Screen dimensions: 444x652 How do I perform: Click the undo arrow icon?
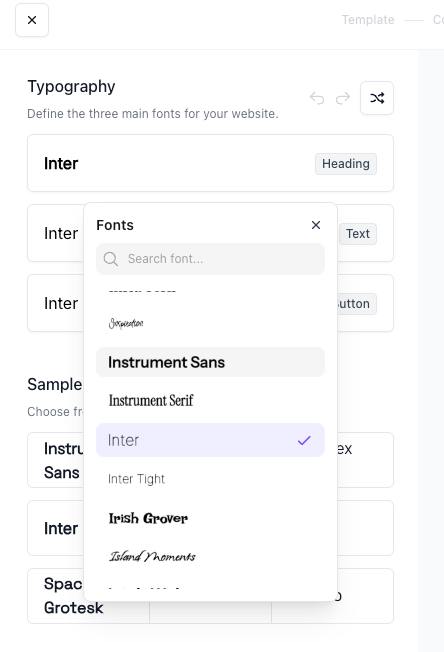pos(317,99)
